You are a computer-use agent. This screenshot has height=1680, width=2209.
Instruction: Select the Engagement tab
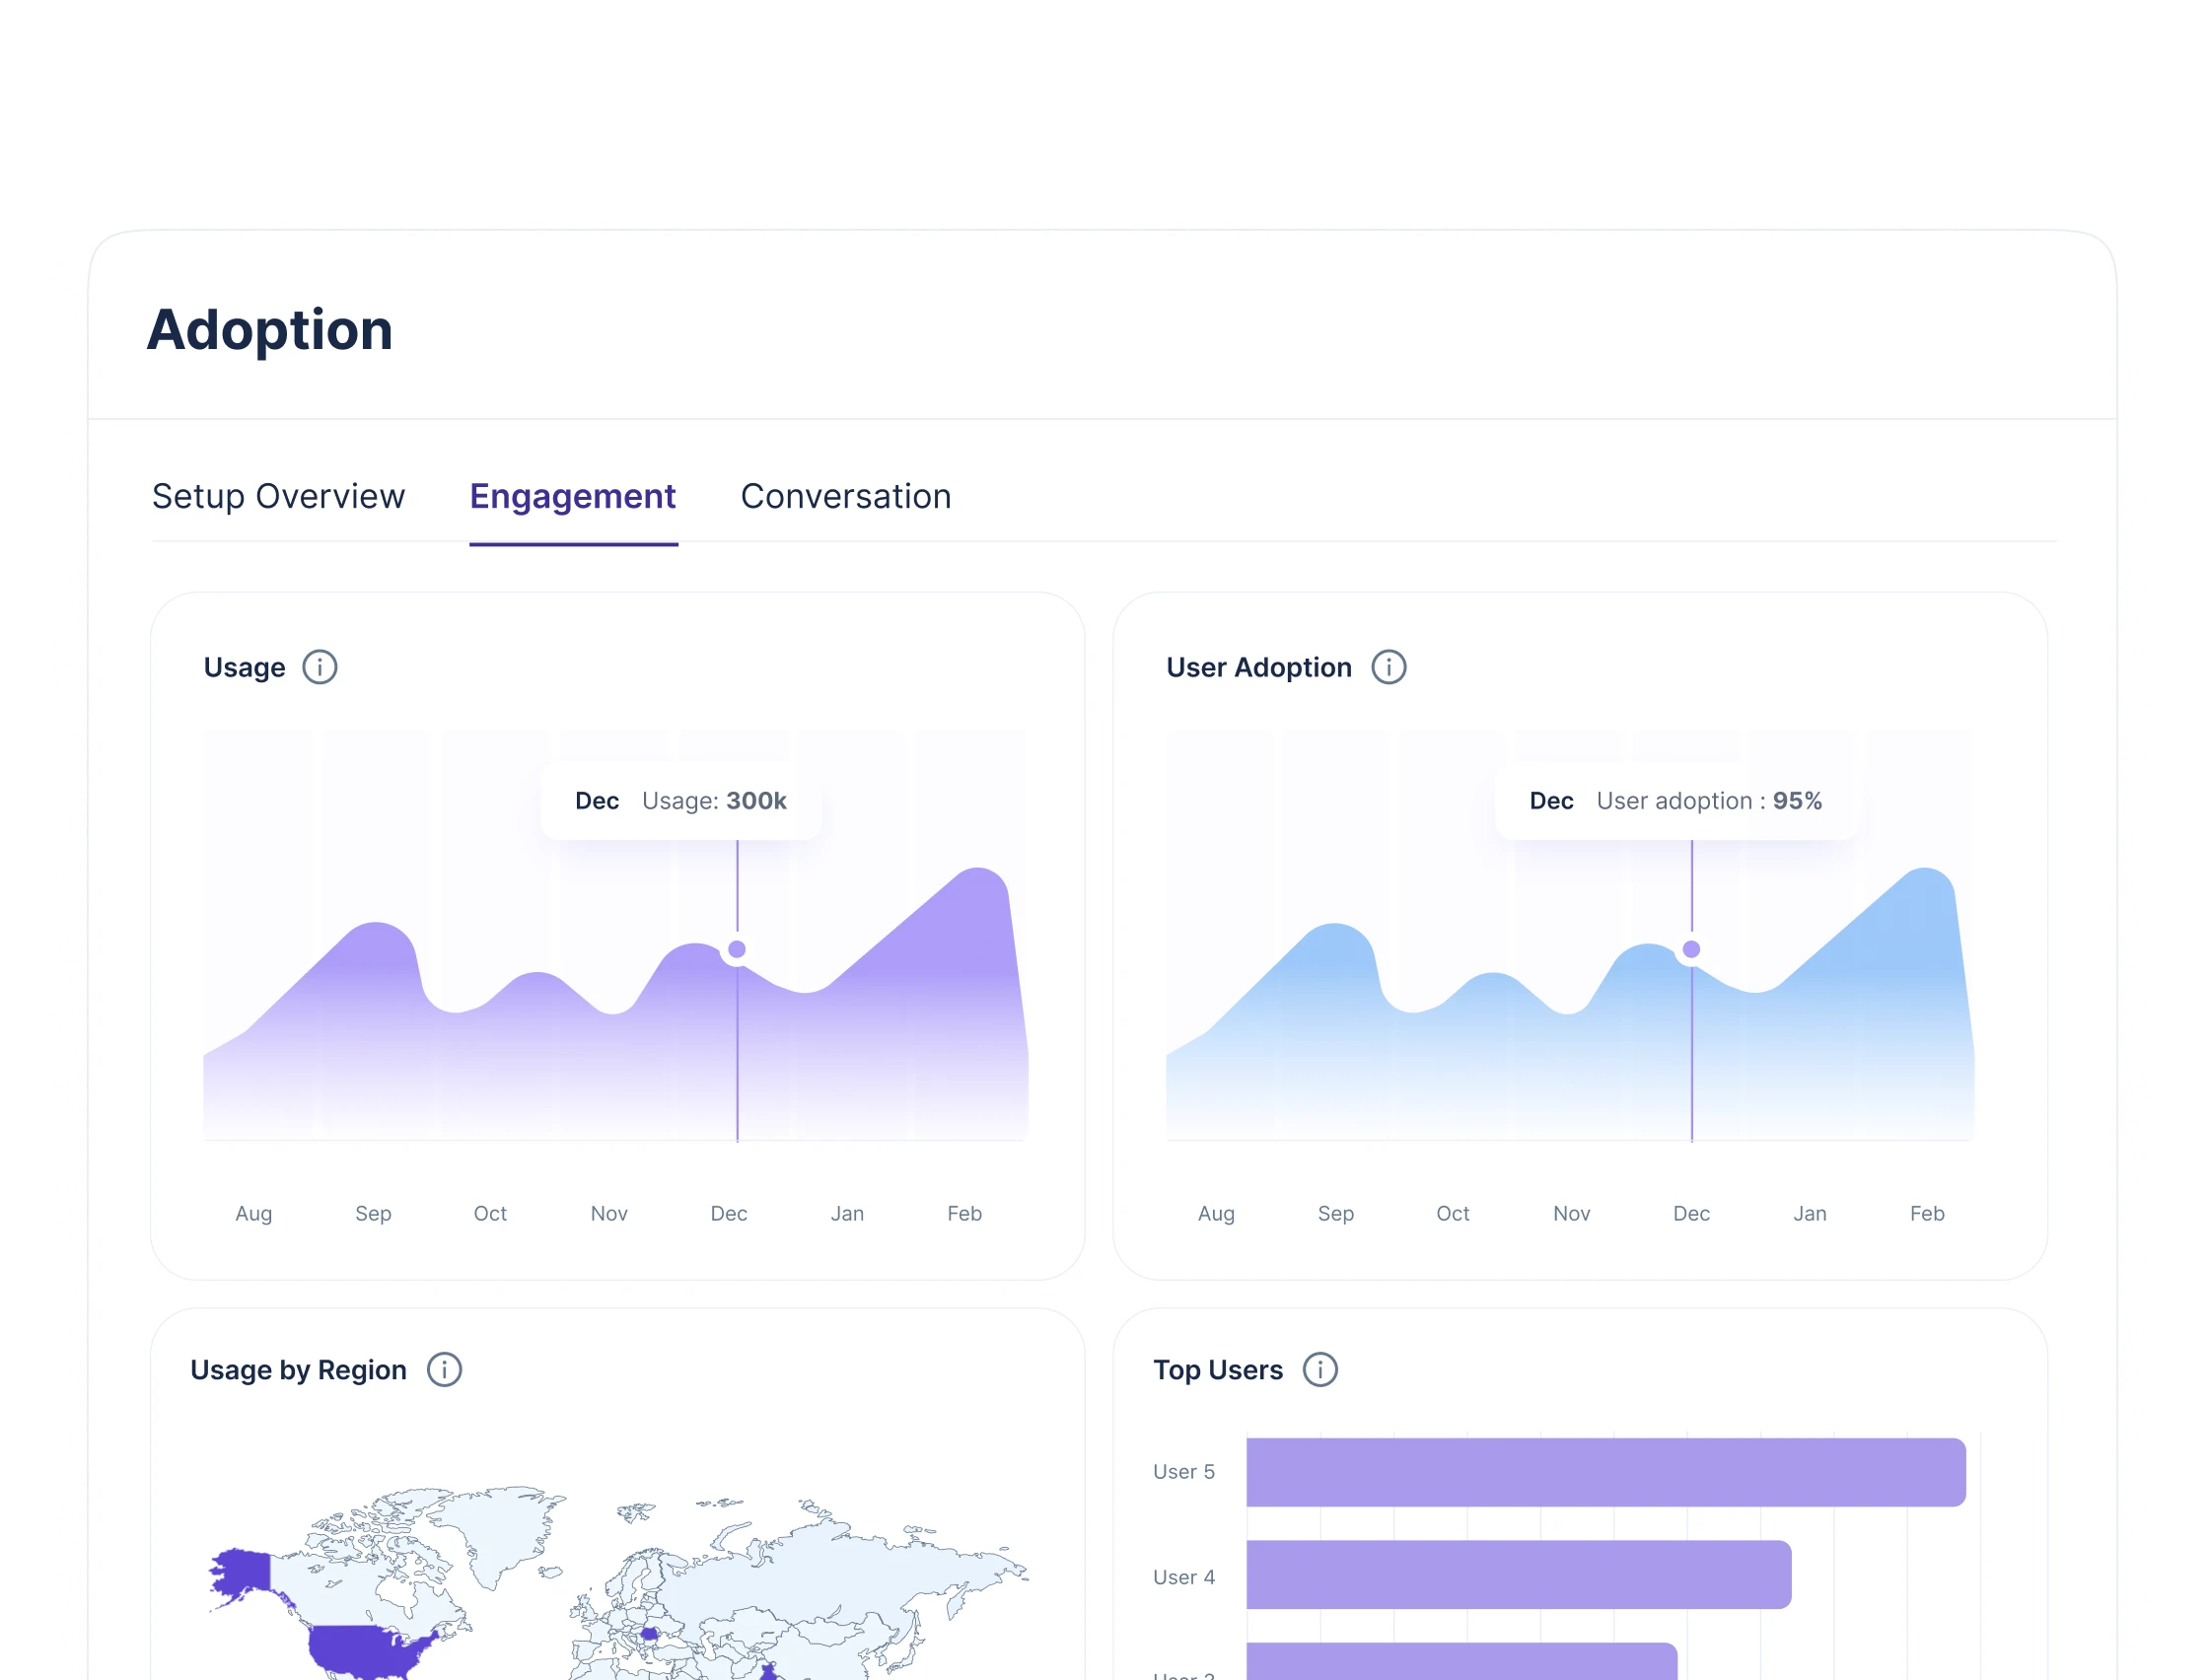[573, 497]
